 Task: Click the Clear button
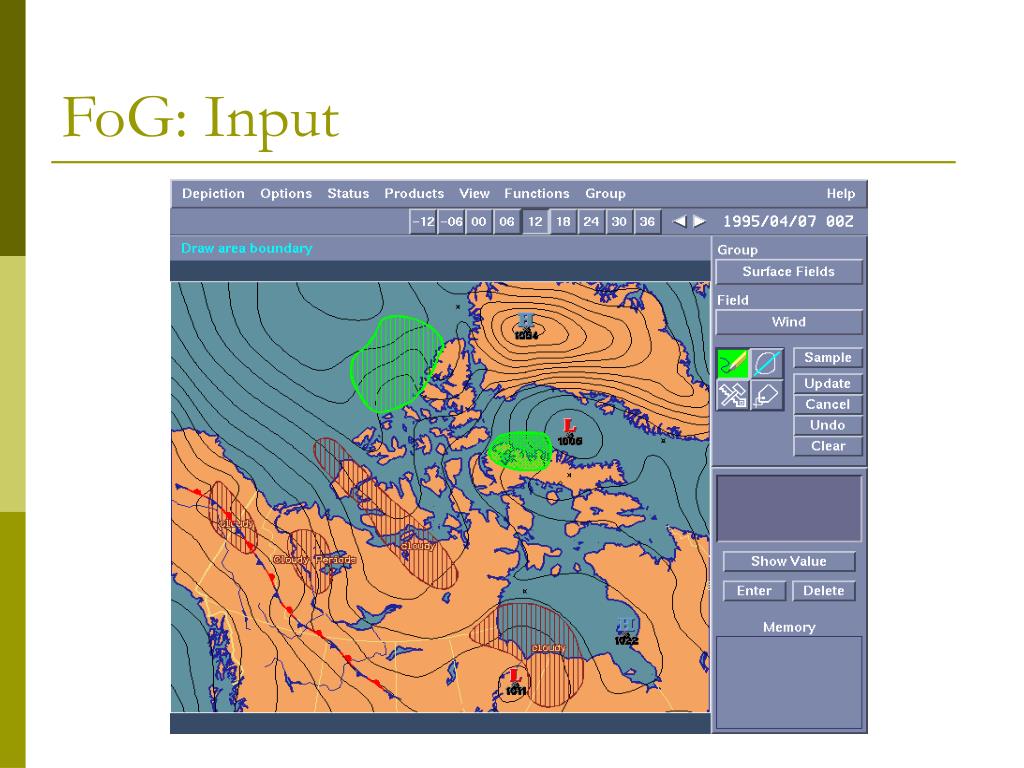click(827, 446)
